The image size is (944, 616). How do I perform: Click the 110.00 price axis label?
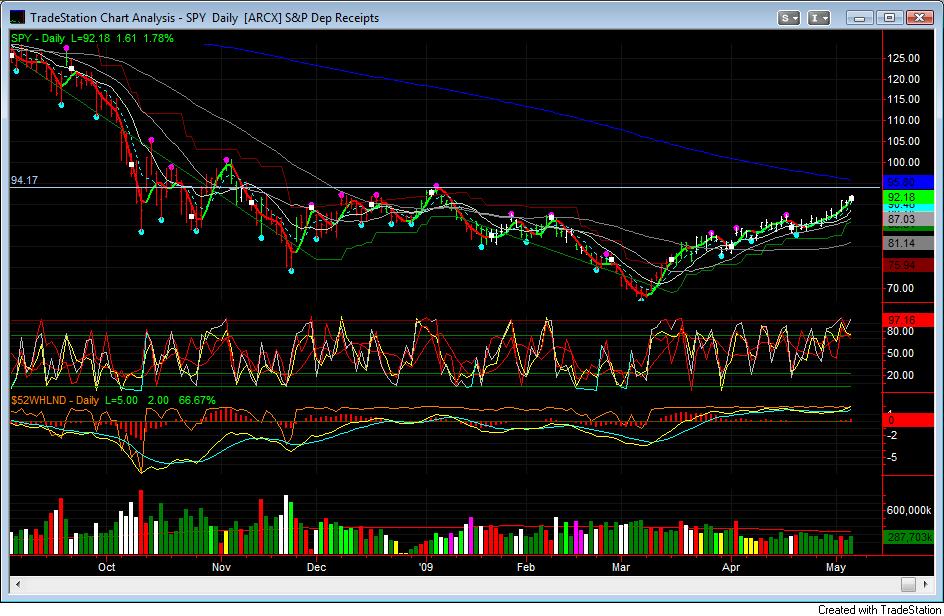(x=903, y=120)
